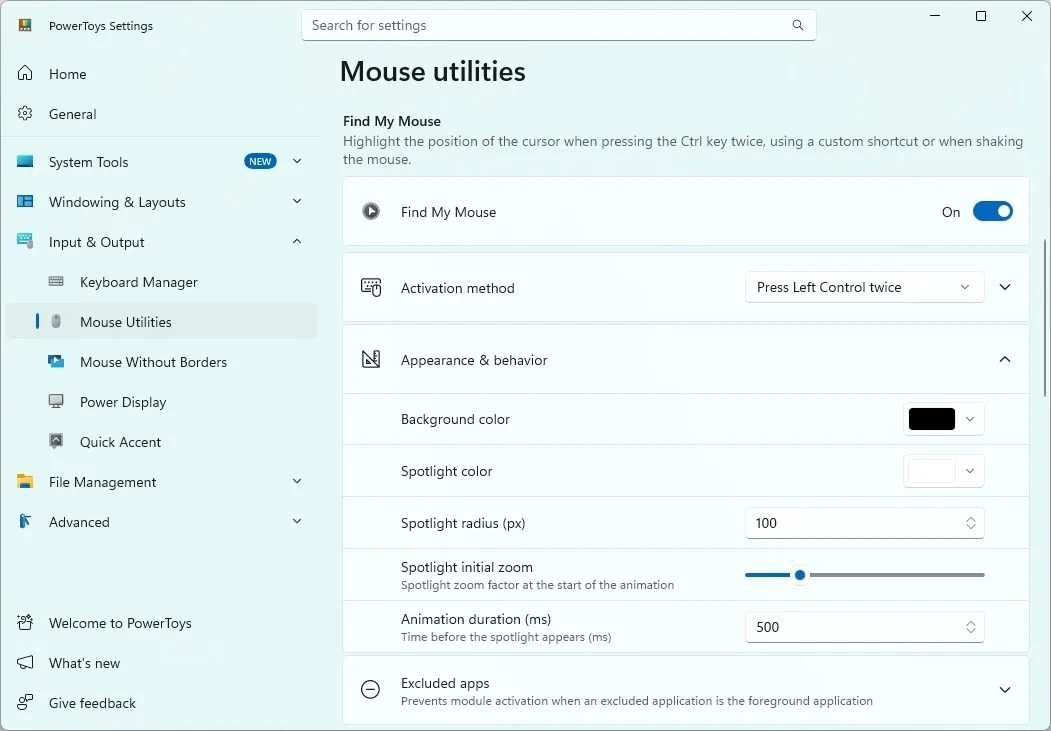Select Mouse Utilities in sidebar
This screenshot has width=1051, height=731.
pyautogui.click(x=161, y=322)
